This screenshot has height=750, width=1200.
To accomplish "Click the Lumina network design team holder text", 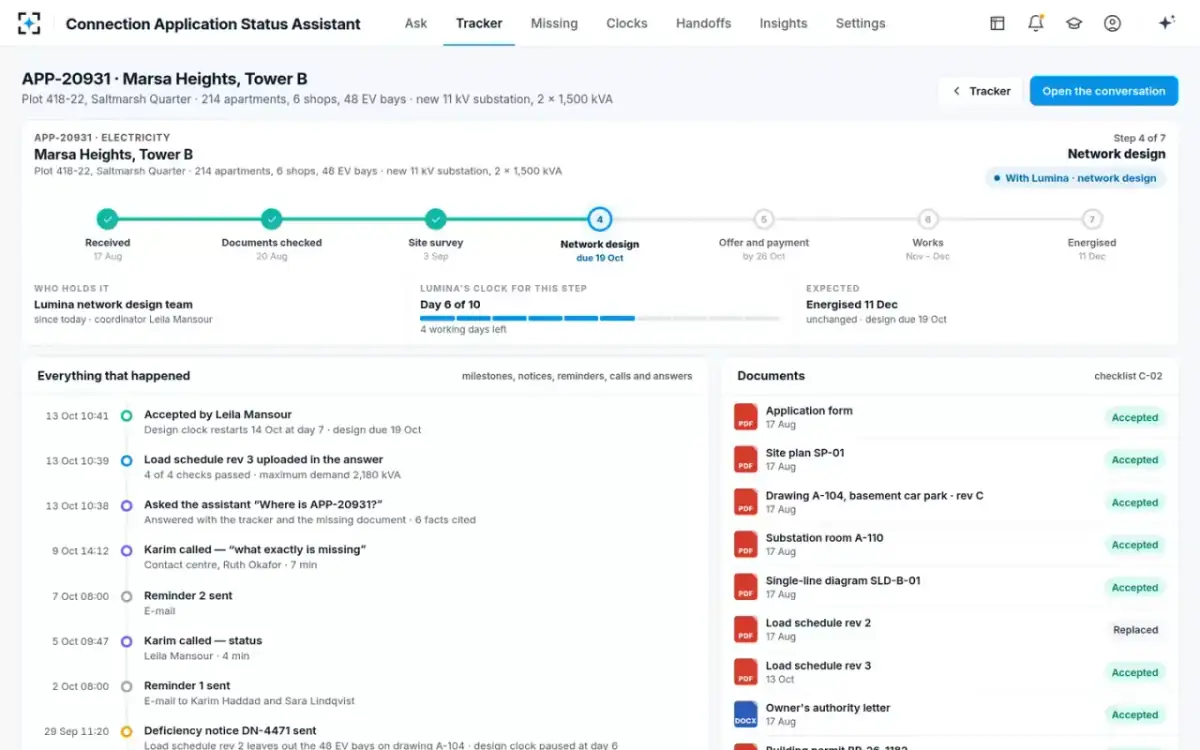I will (113, 305).
